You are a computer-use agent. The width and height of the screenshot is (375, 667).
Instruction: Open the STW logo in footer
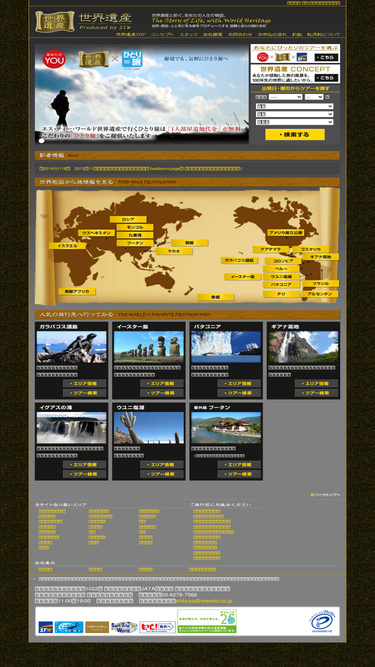coord(45,627)
